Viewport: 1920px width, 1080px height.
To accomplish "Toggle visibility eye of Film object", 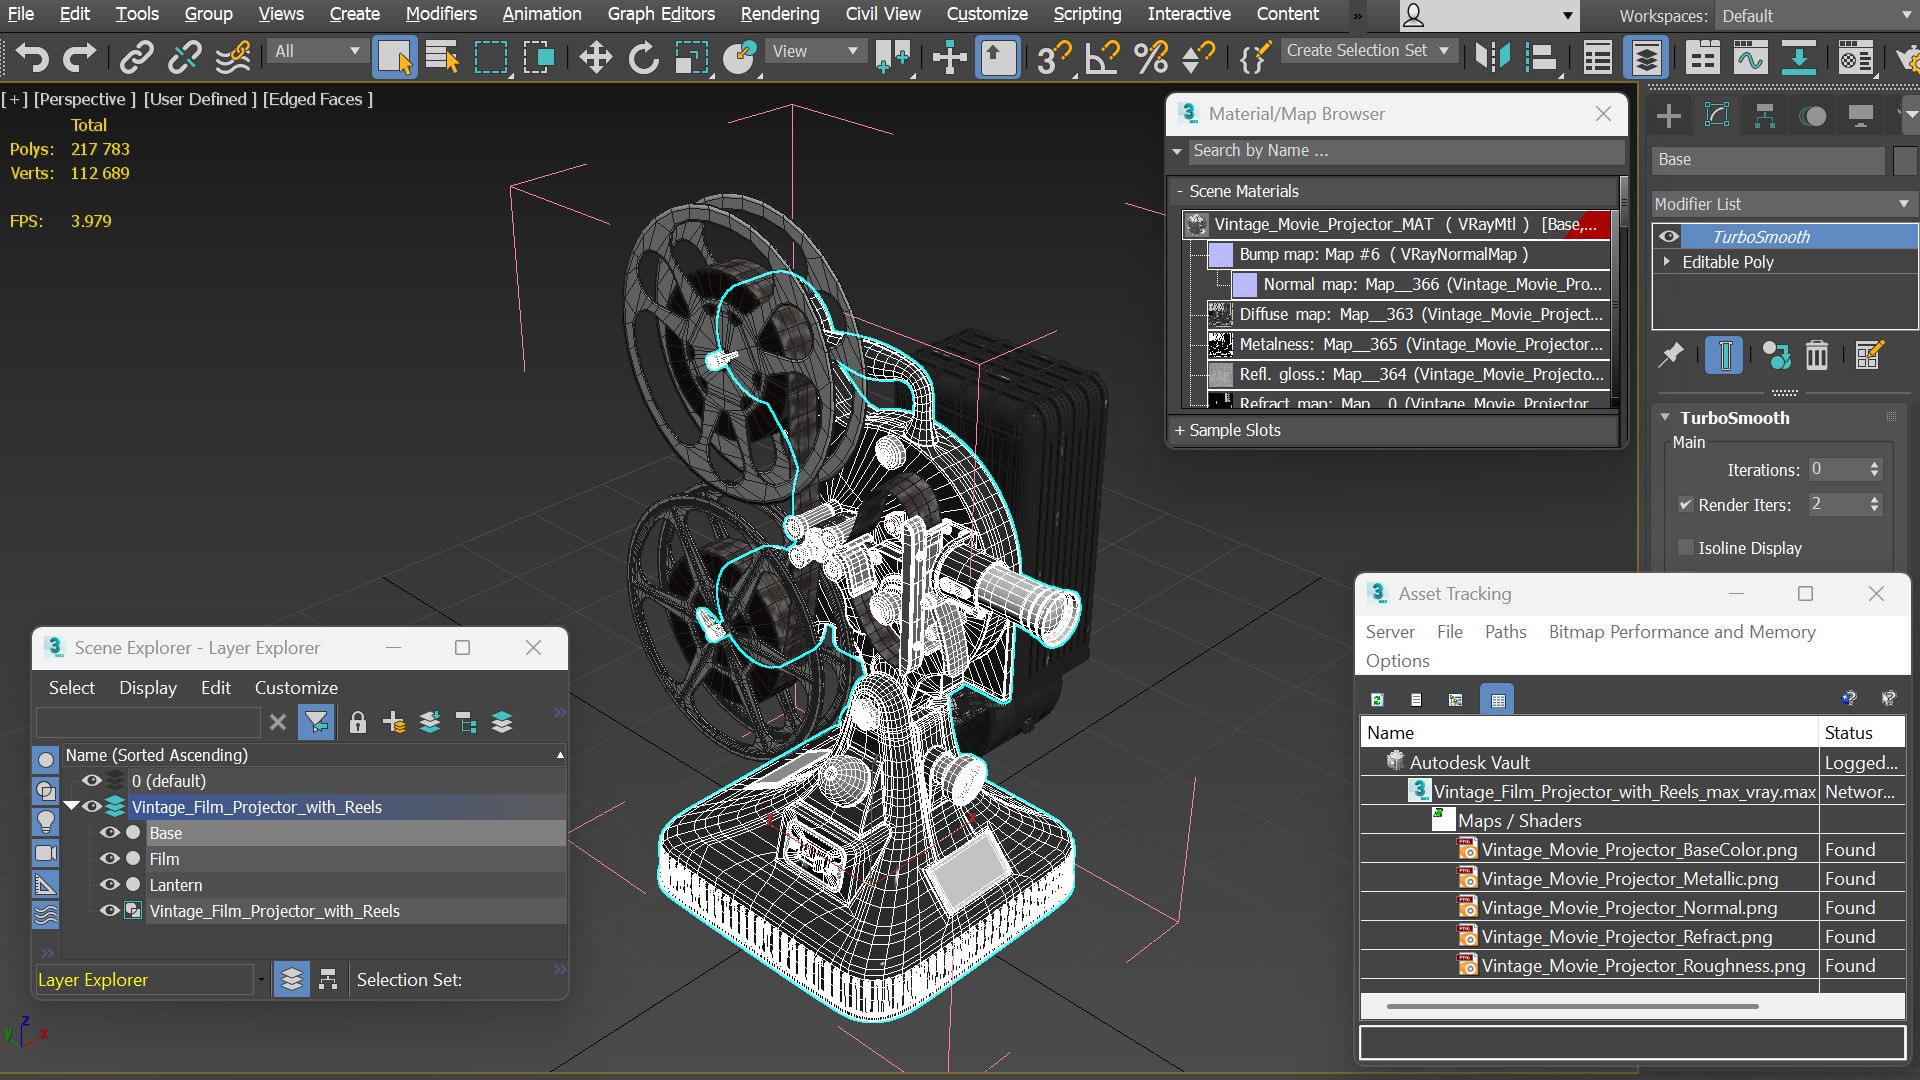I will [110, 858].
